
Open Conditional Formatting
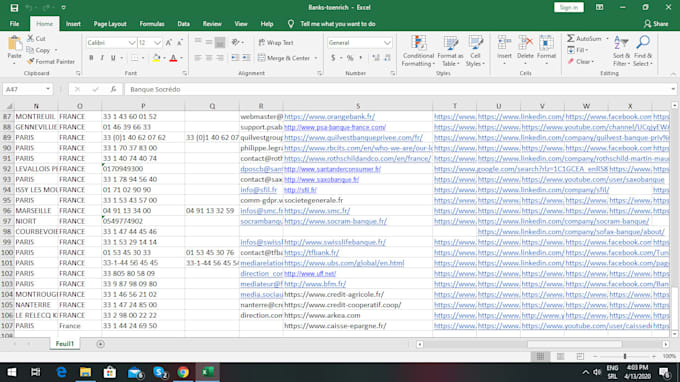pyautogui.click(x=418, y=51)
